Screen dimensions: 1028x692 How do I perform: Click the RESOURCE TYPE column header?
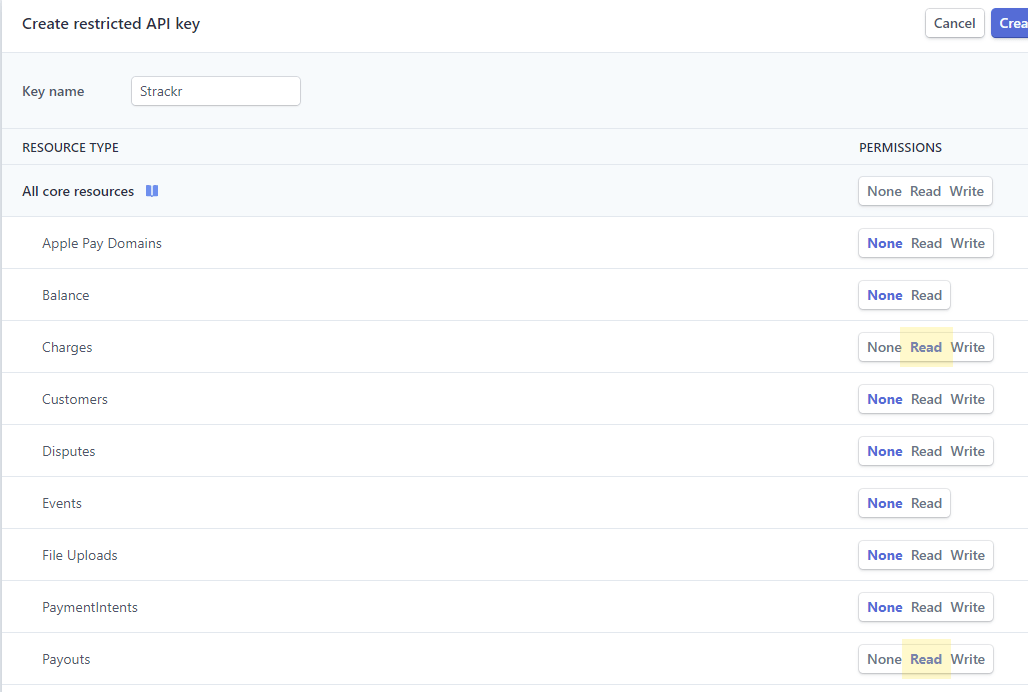(x=71, y=147)
